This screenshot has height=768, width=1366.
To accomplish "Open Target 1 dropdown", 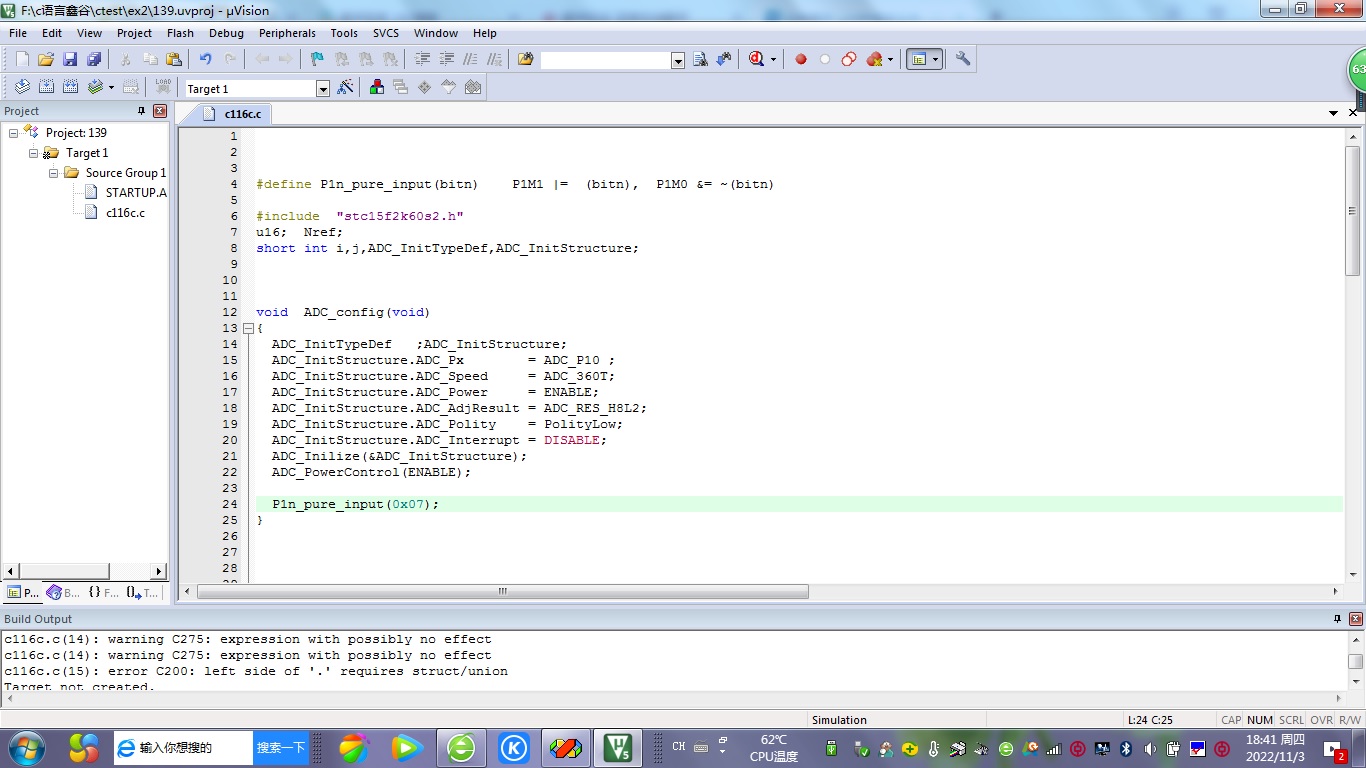I will [323, 89].
